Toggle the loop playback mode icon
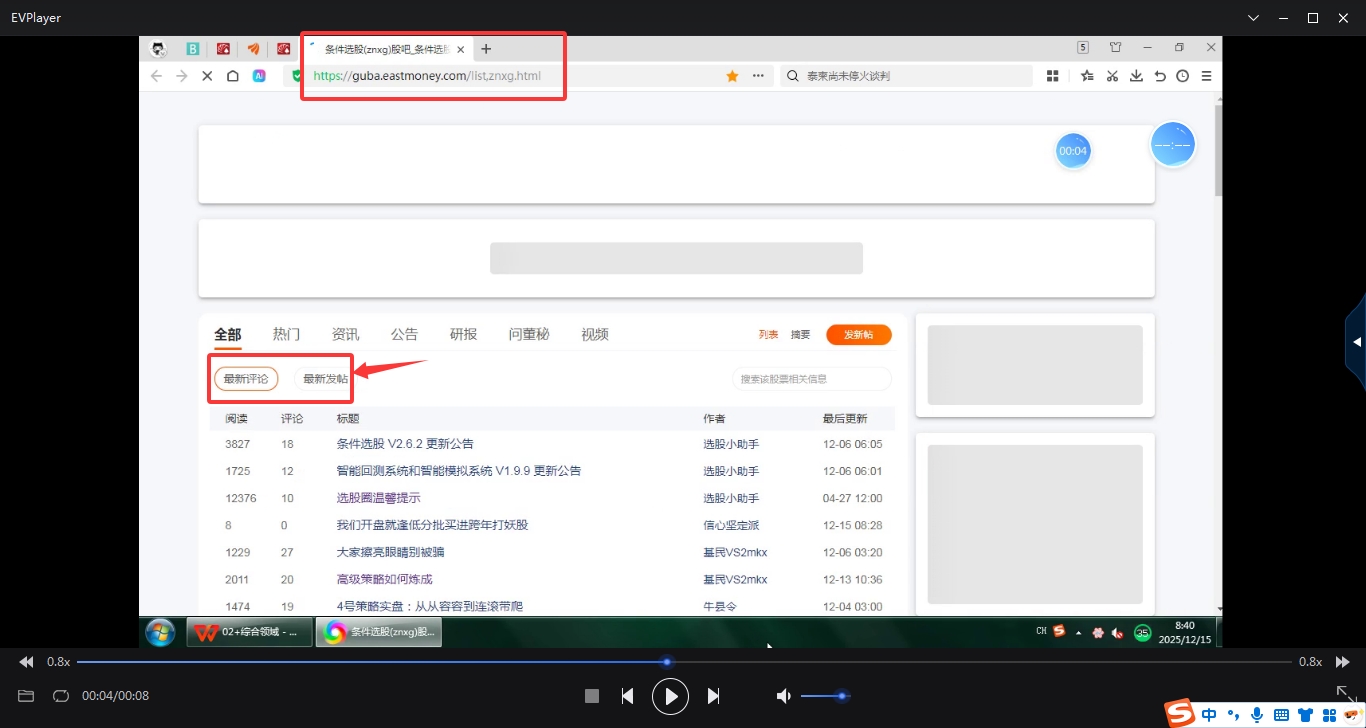 point(61,696)
